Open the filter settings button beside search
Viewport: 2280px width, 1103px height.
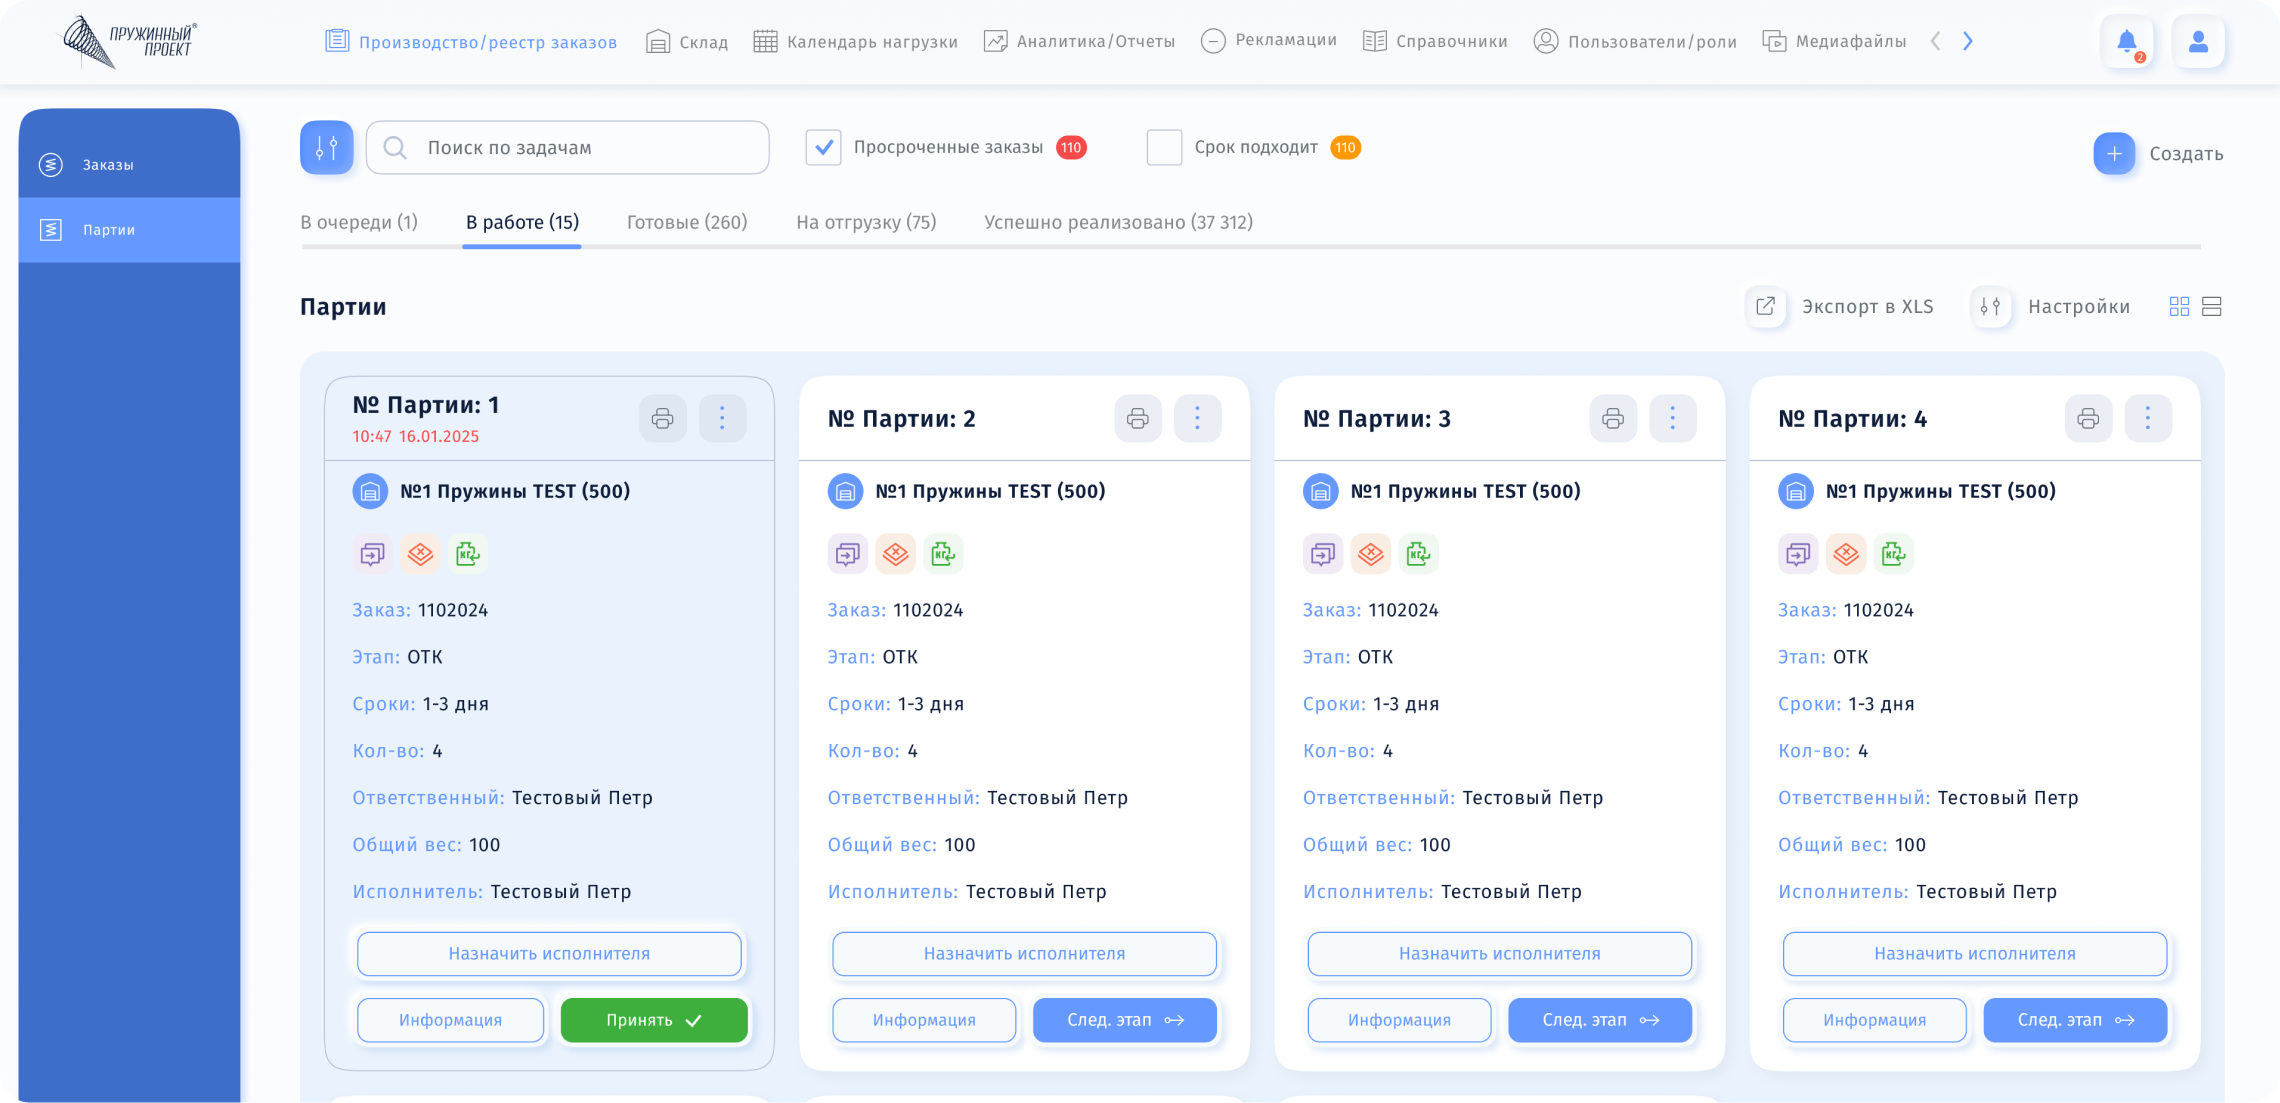tap(326, 148)
